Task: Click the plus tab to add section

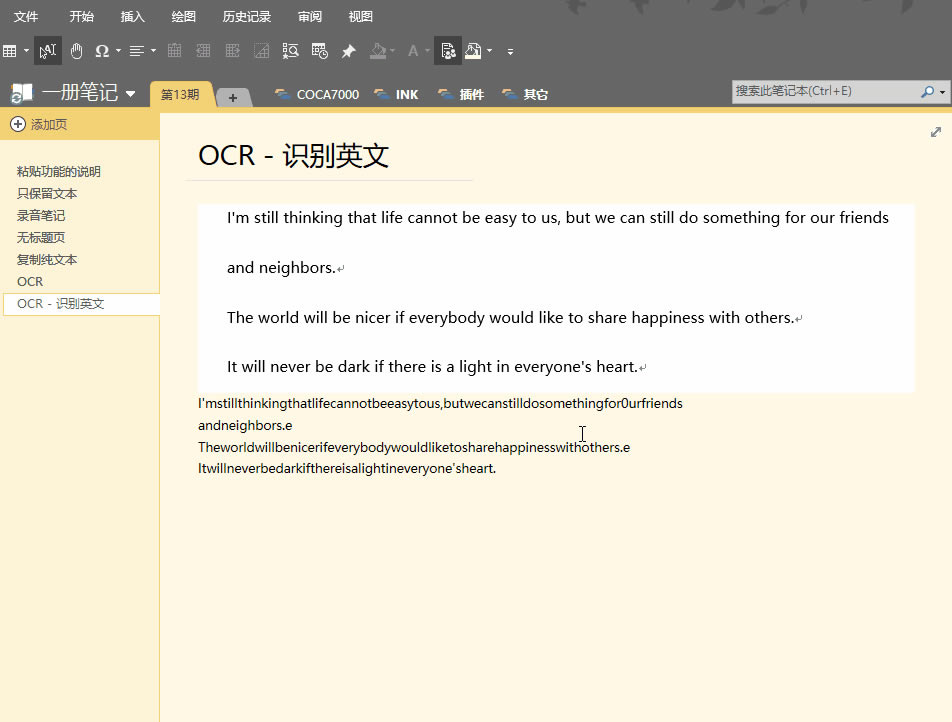Action: pyautogui.click(x=233, y=97)
